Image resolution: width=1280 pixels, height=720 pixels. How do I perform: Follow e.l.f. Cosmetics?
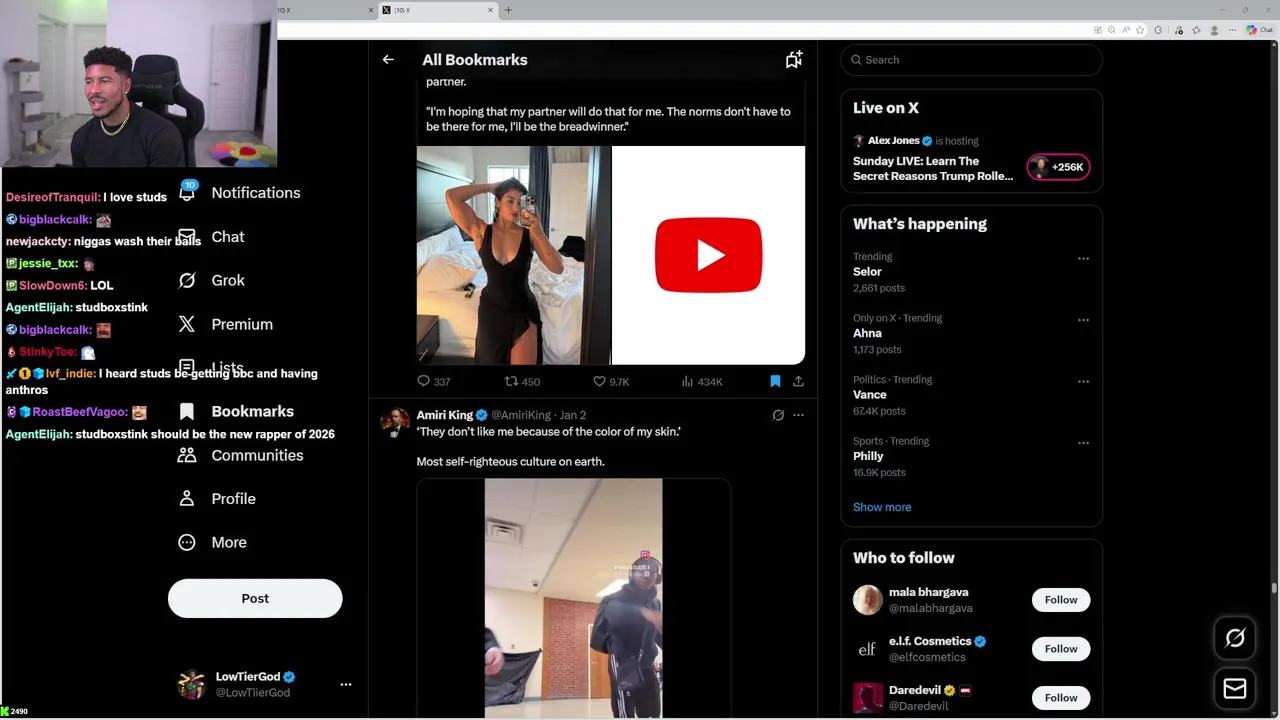pos(1061,649)
